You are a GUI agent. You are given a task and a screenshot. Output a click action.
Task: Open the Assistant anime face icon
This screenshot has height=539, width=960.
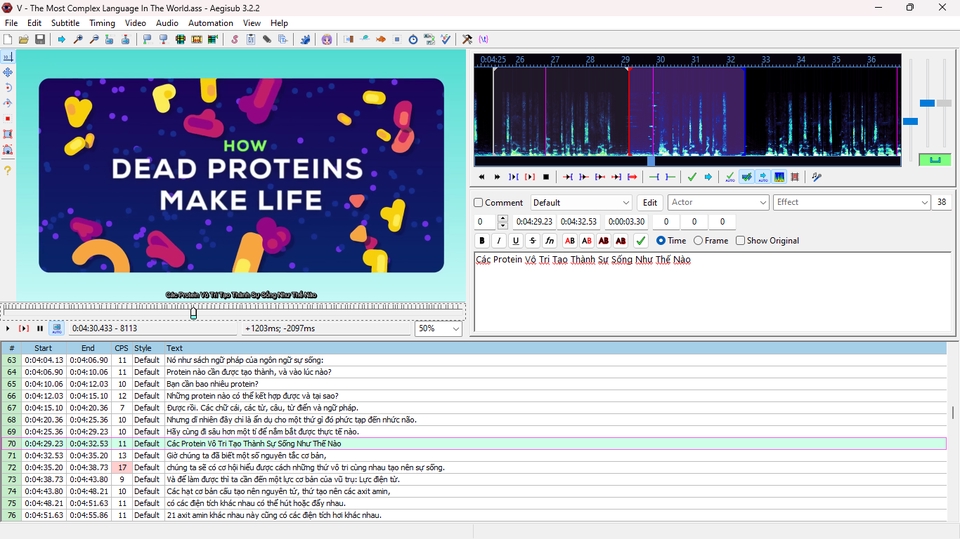[327, 39]
